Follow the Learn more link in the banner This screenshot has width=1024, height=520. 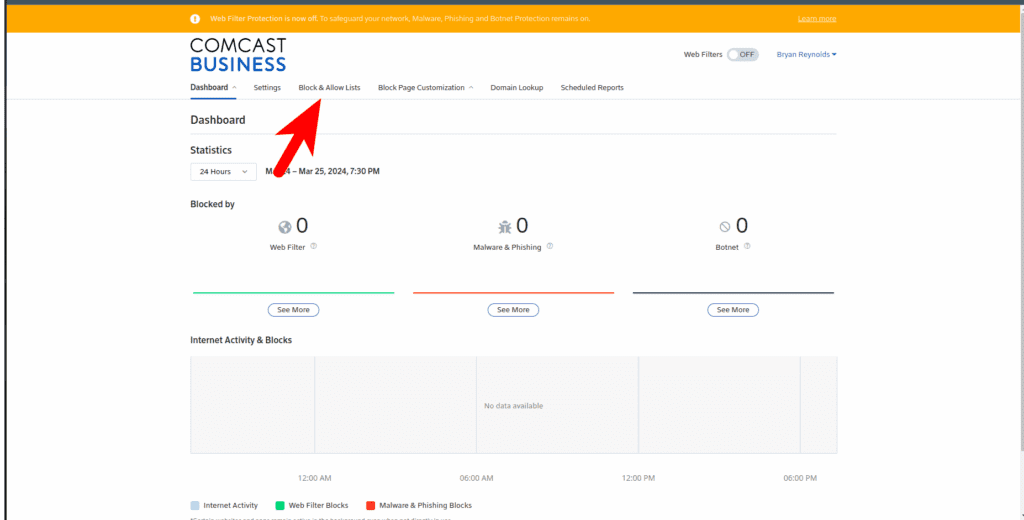(817, 18)
